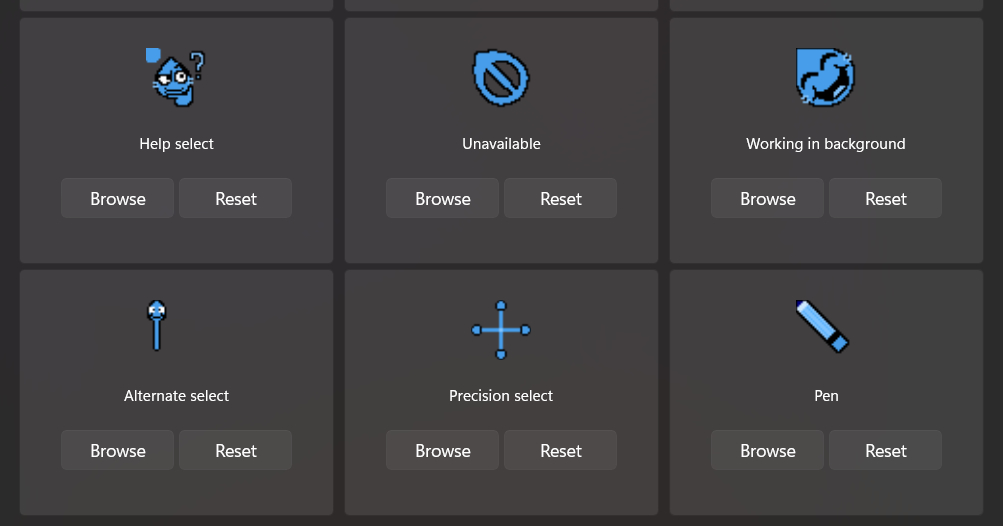
Task: Browse for a new Help select cursor
Action: [x=118, y=198]
